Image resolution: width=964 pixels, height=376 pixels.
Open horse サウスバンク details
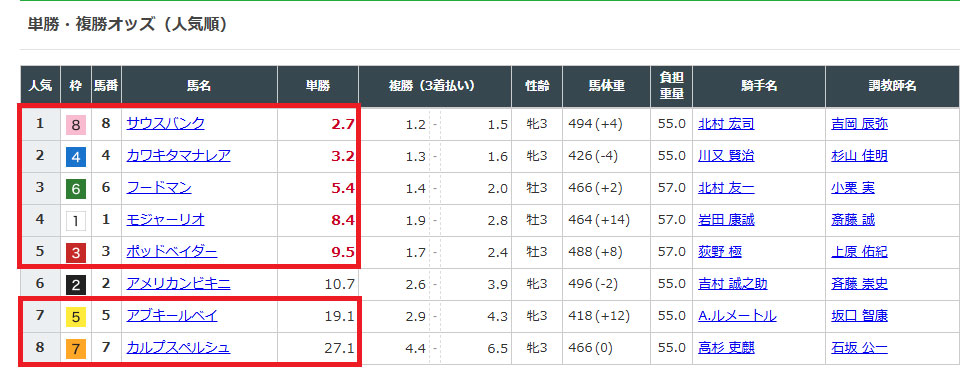coord(165,124)
